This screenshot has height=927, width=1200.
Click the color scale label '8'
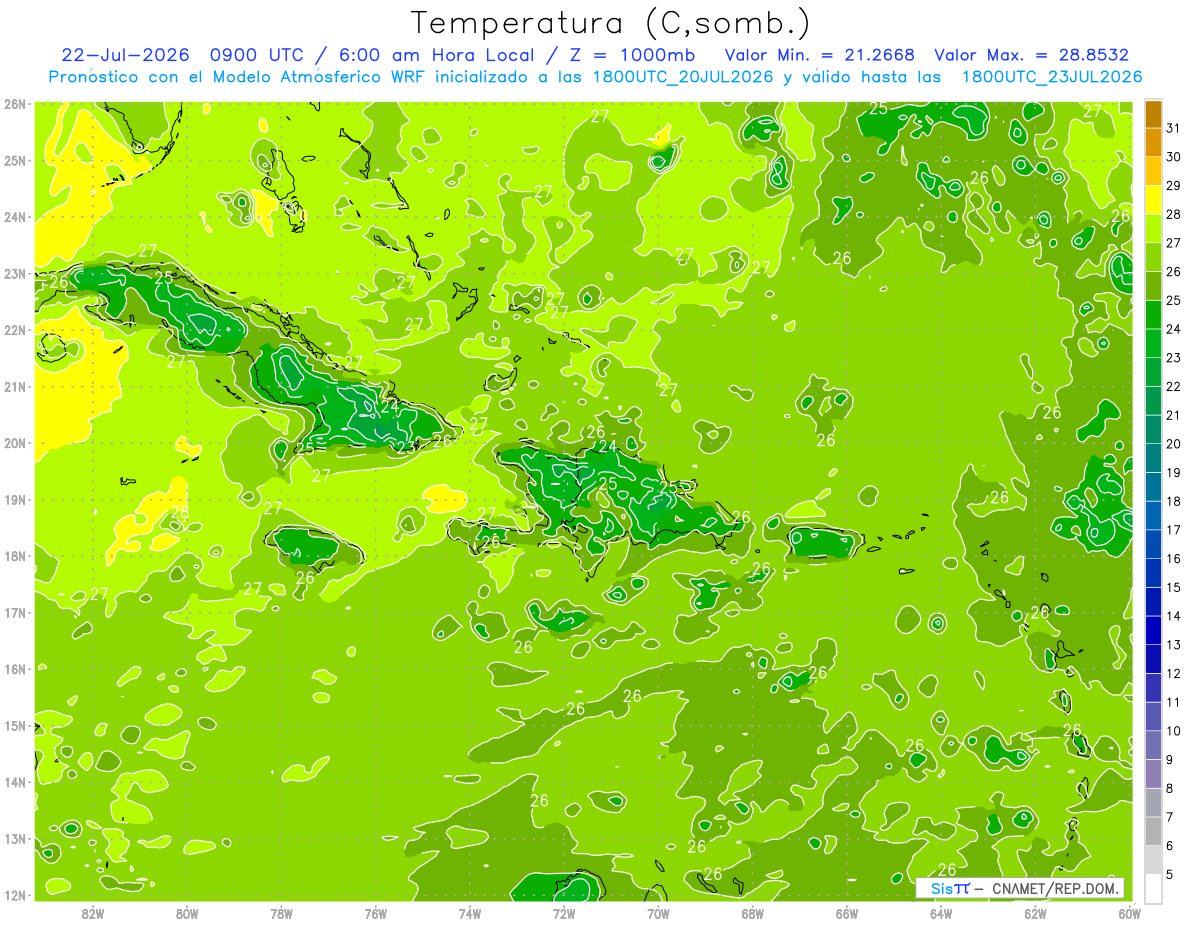pos(1170,788)
